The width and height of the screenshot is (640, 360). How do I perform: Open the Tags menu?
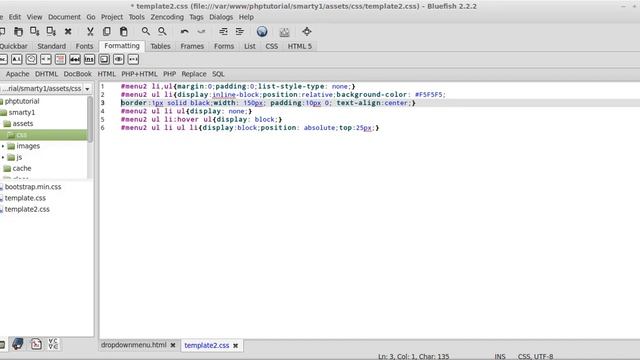coord(196,17)
